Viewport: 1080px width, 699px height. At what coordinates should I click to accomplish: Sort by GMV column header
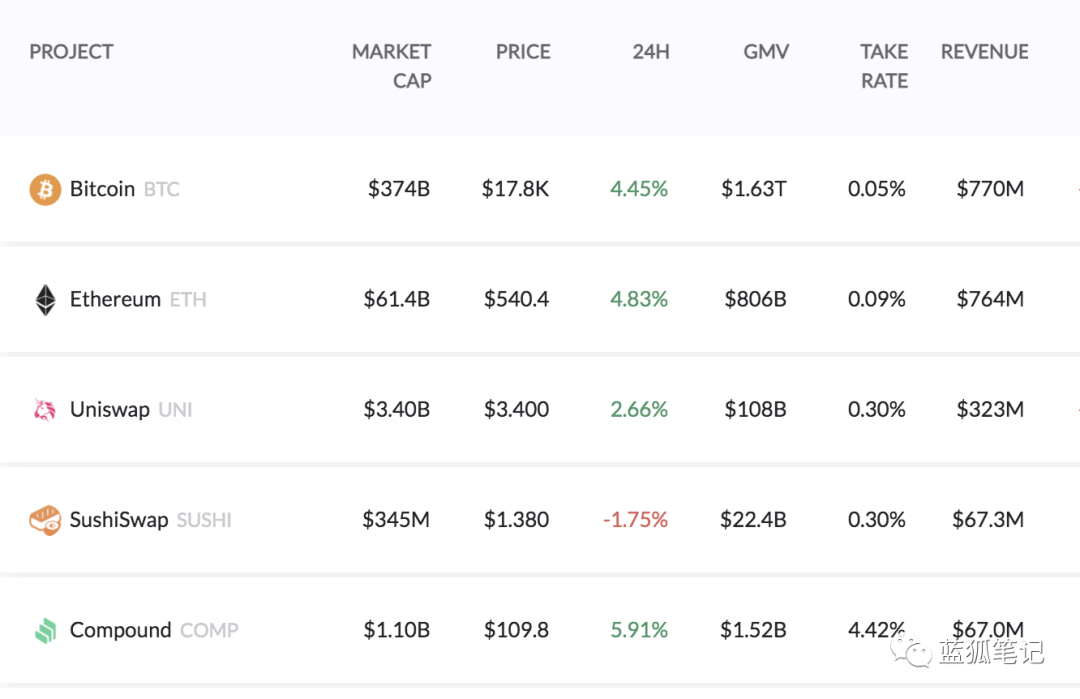(766, 52)
